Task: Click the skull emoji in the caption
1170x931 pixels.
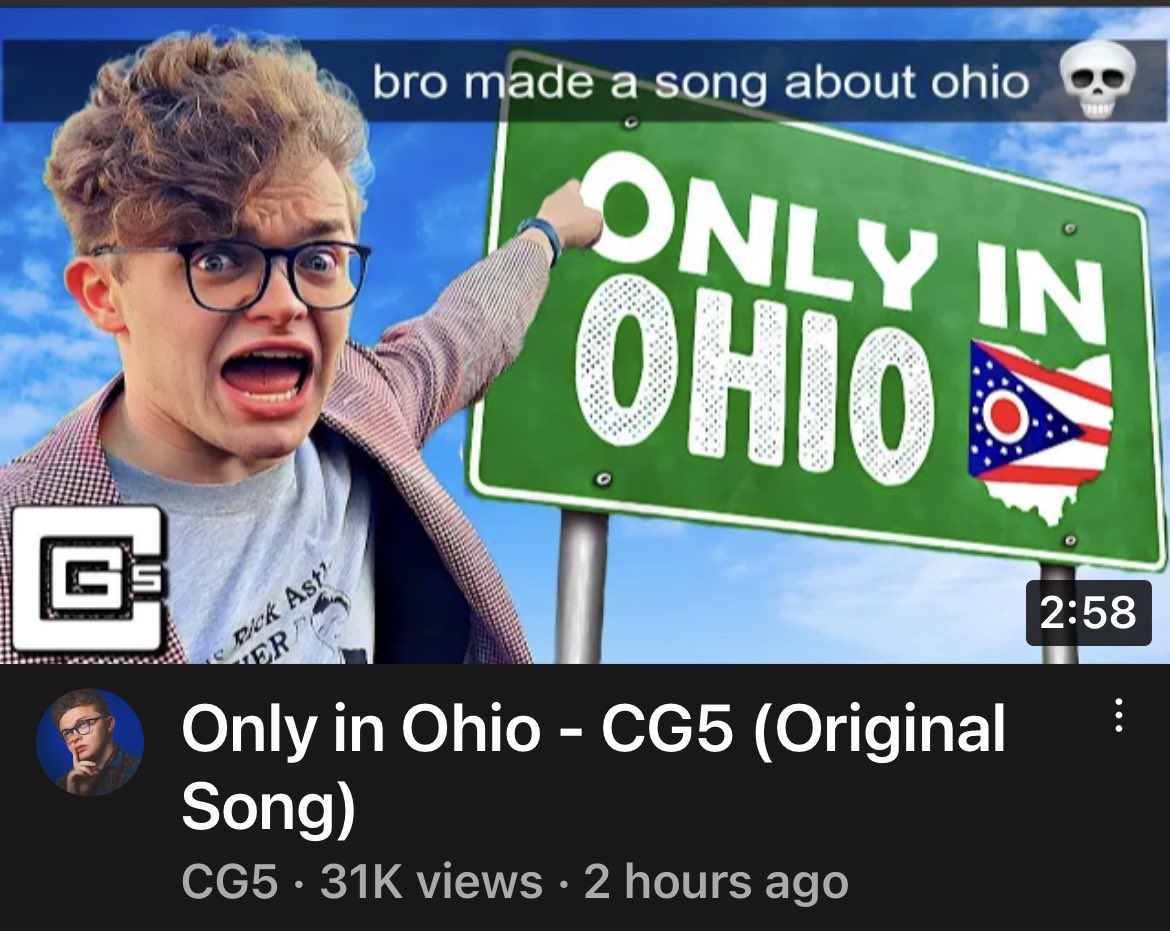Action: [x=1098, y=80]
